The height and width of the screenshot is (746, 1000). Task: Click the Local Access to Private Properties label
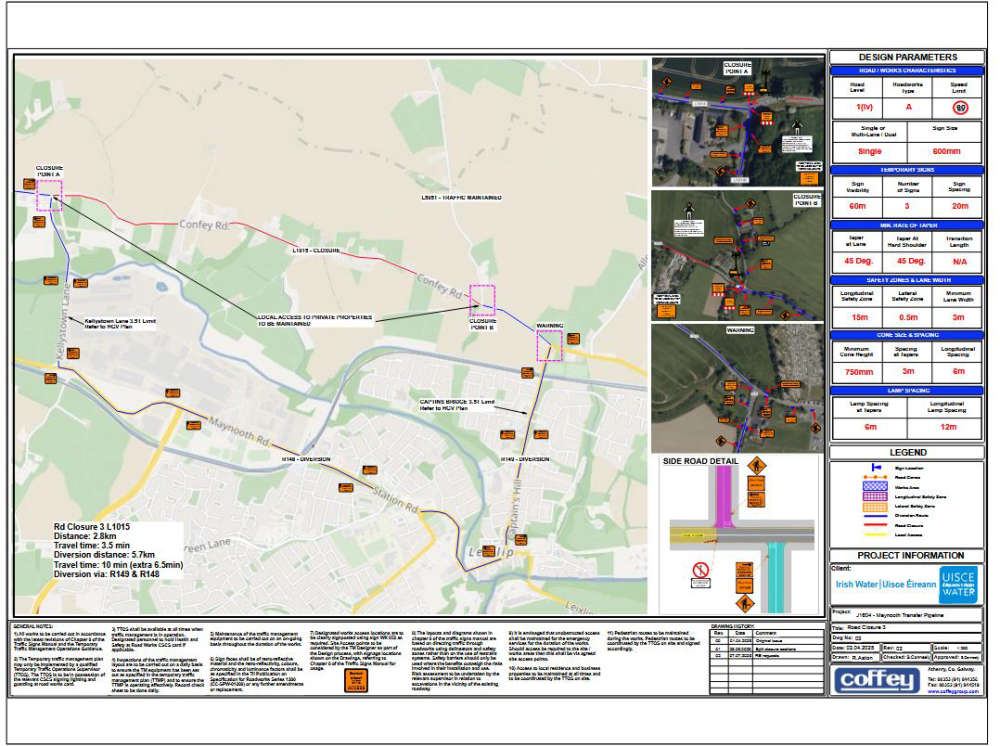point(314,320)
